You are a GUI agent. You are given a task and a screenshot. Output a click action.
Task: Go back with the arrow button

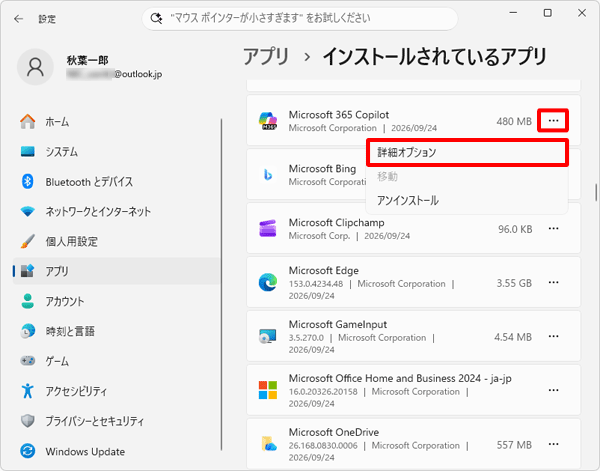(18, 19)
